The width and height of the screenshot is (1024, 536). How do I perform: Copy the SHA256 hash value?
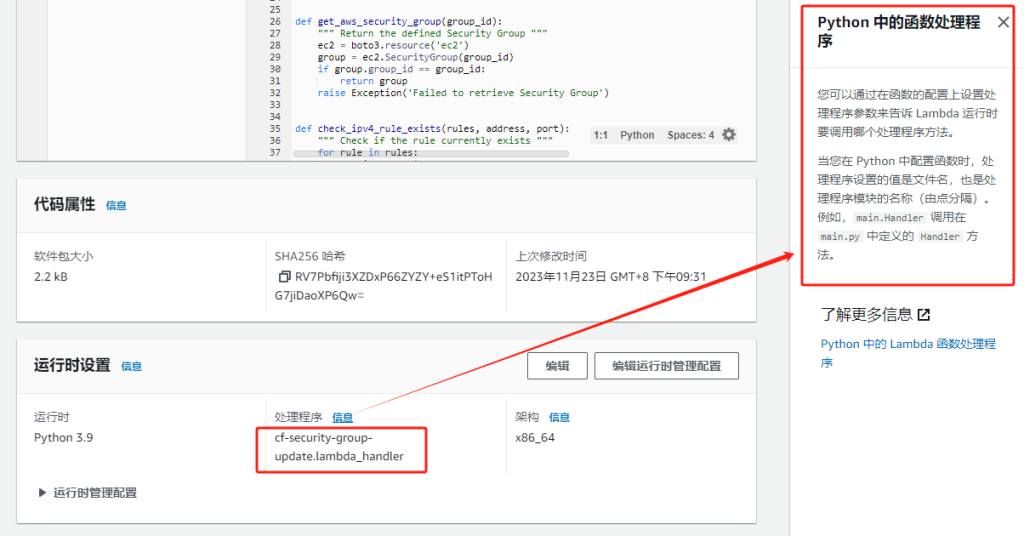click(284, 277)
